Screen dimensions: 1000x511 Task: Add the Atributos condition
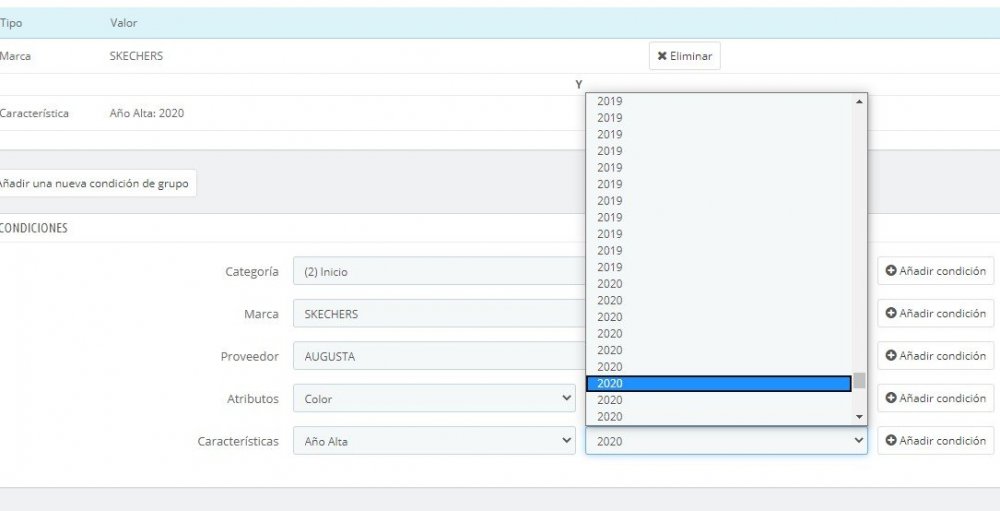(936, 398)
